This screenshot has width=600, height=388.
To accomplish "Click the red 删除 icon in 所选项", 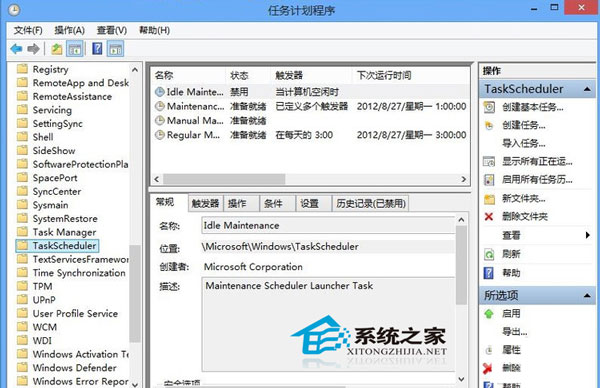I will click(488, 368).
